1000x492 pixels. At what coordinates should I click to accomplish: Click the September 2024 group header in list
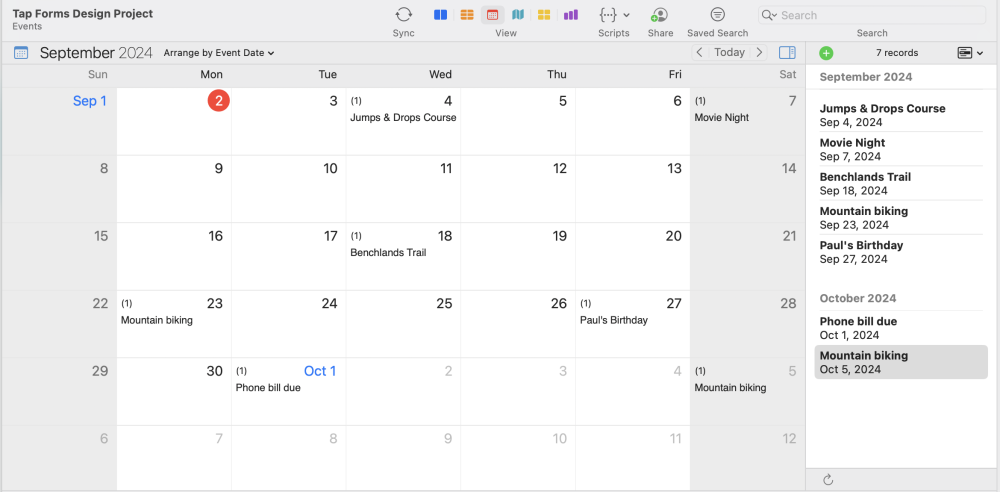click(x=865, y=77)
